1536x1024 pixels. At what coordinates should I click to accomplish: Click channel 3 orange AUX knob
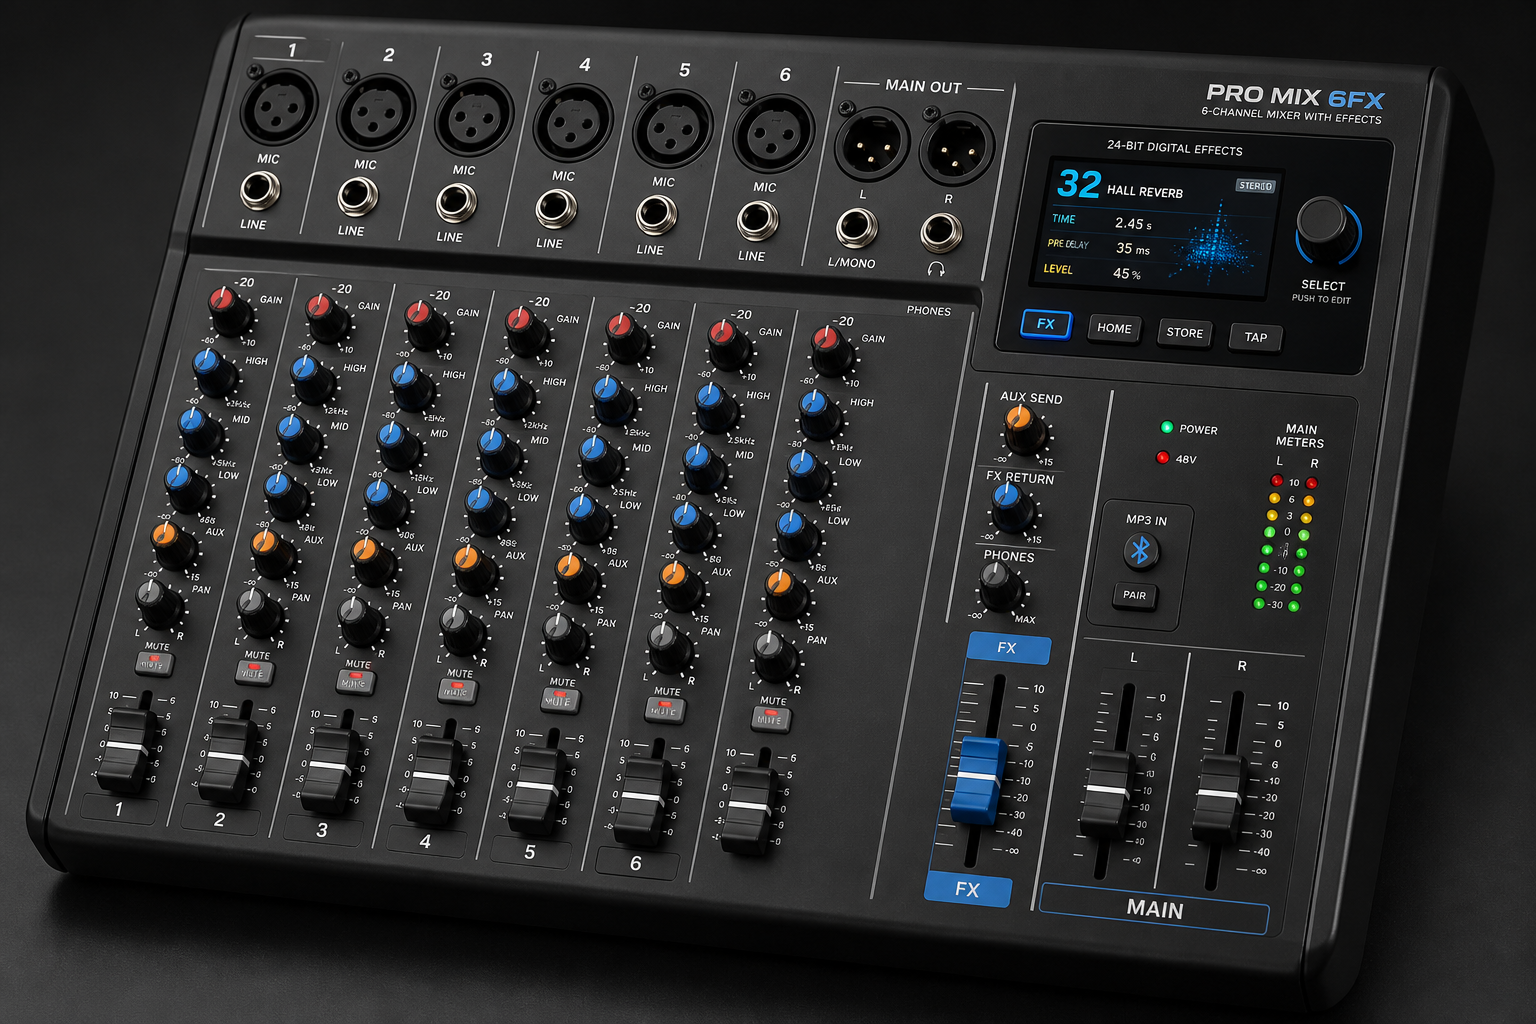(372, 562)
